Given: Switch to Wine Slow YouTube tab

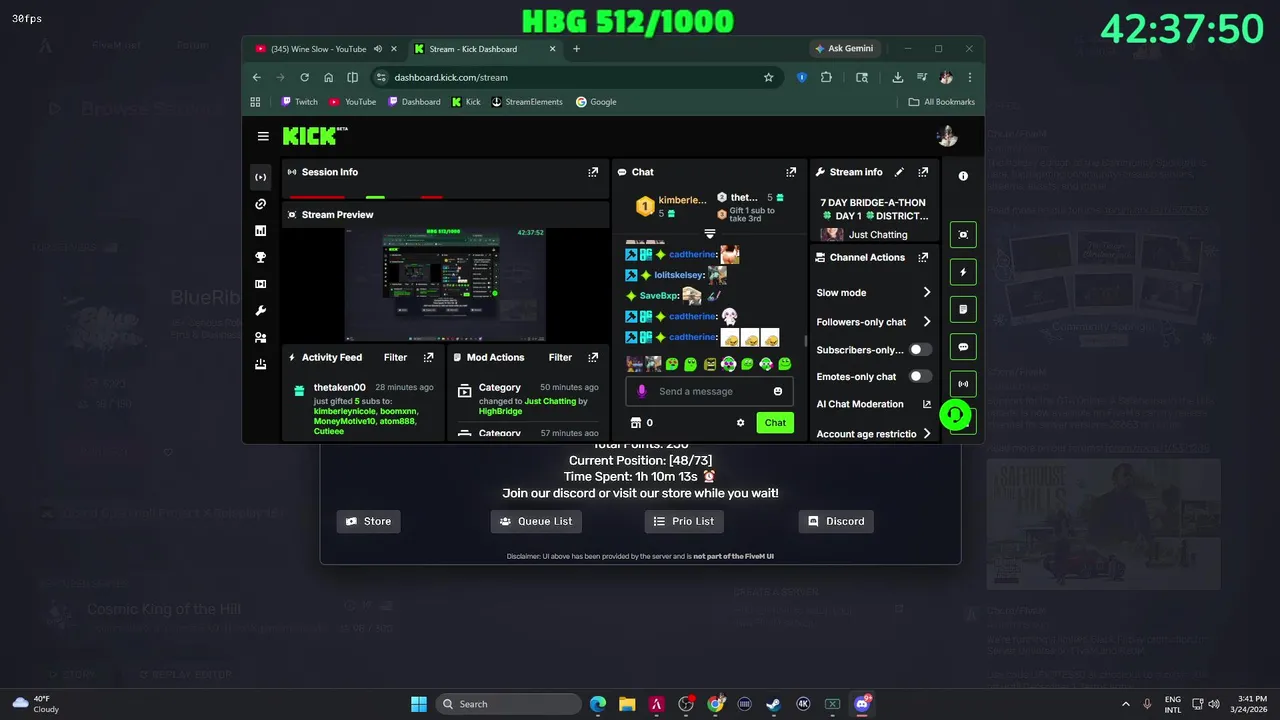Looking at the screenshot, I should click(319, 49).
